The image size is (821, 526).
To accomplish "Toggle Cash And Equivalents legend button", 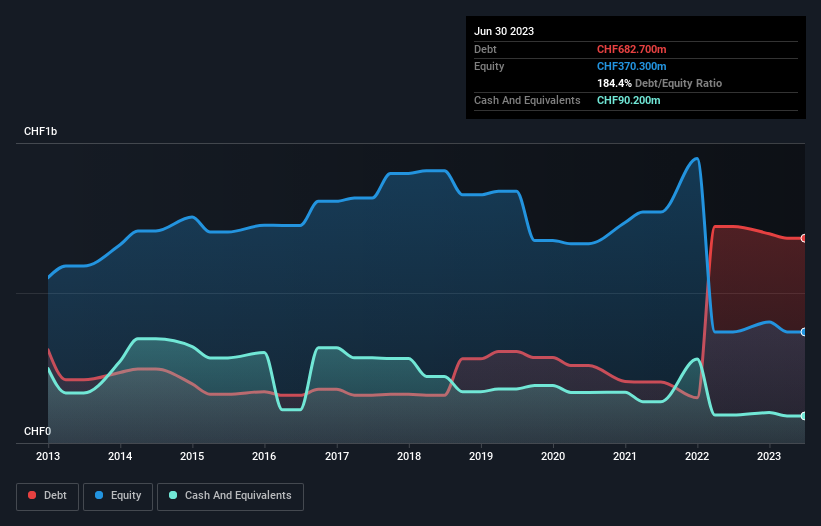I will 230,496.
